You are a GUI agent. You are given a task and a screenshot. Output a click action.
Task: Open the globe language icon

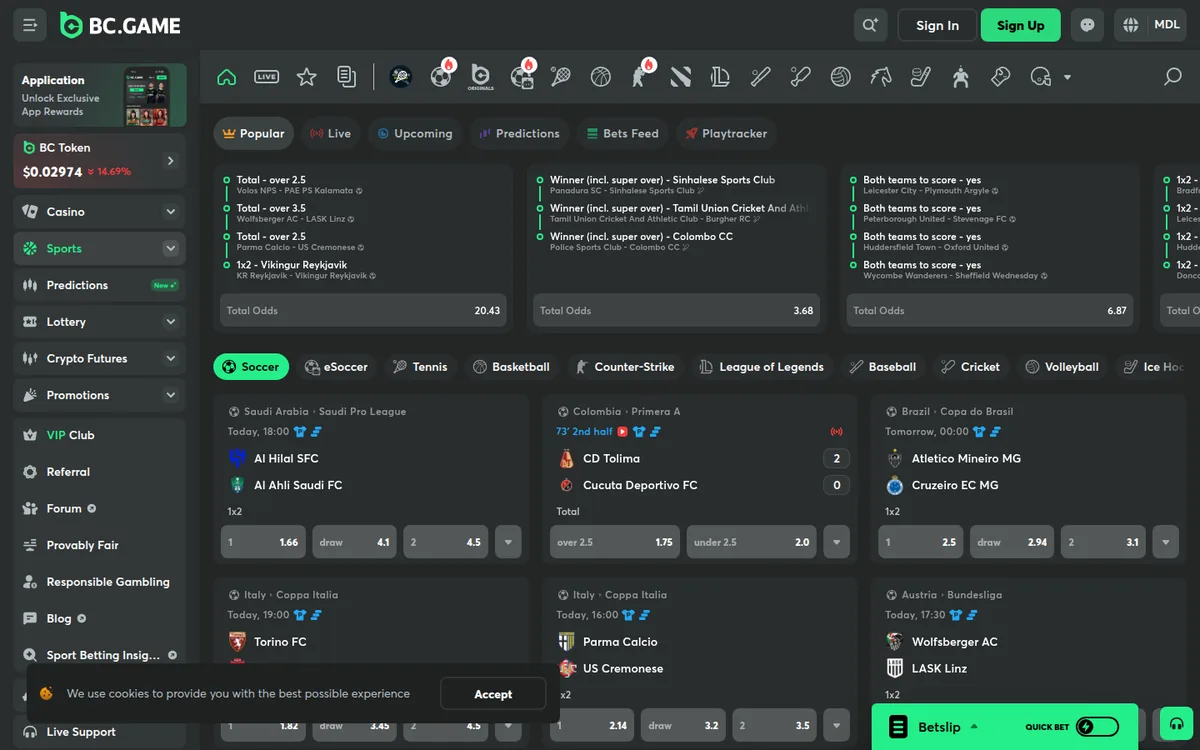click(1131, 25)
